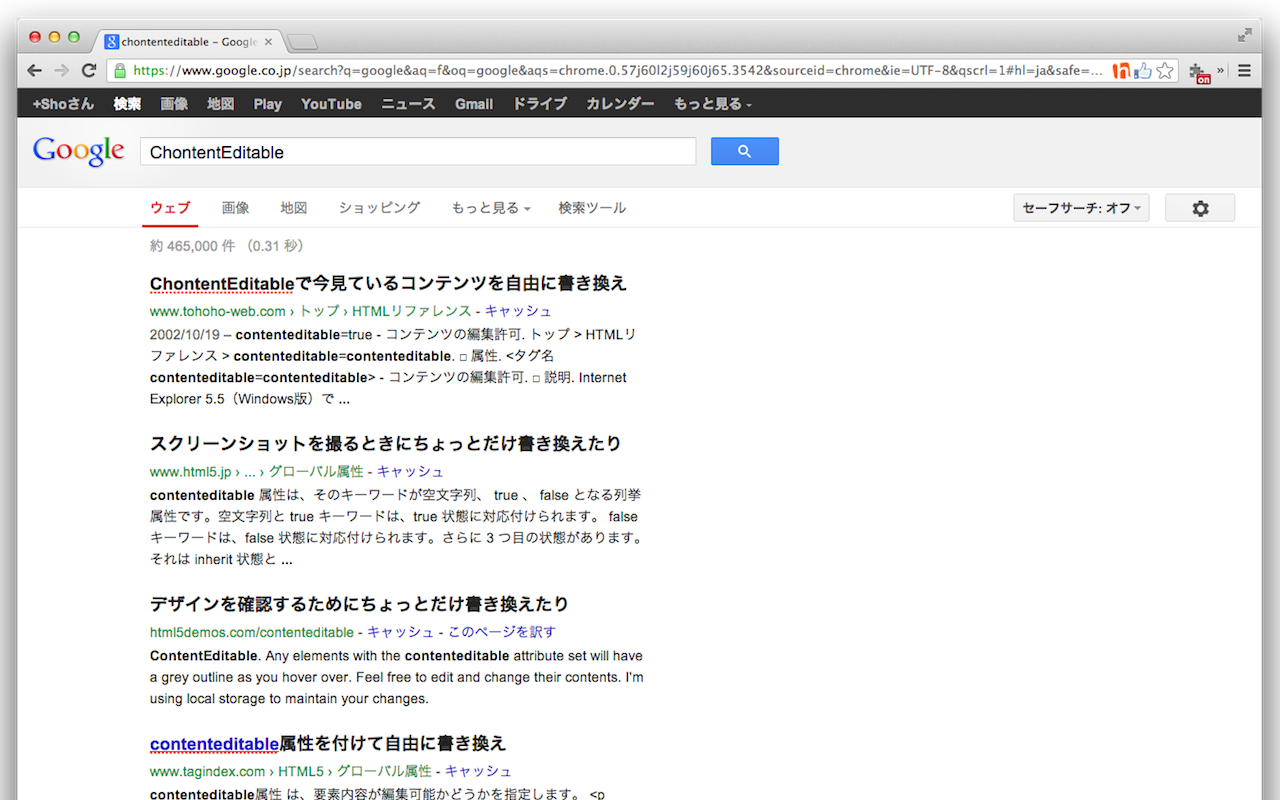Screen dimensions: 1280x800
Task: Open ニュース in the black Google bar
Action: pos(408,104)
